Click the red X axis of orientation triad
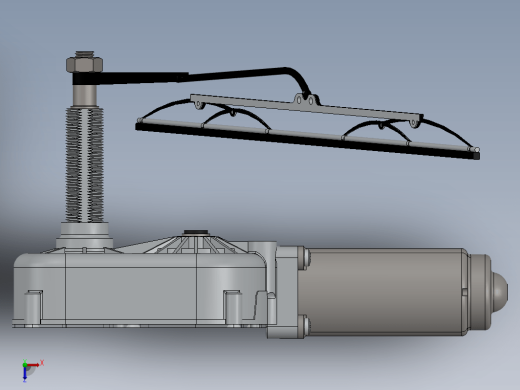 tap(33, 365)
